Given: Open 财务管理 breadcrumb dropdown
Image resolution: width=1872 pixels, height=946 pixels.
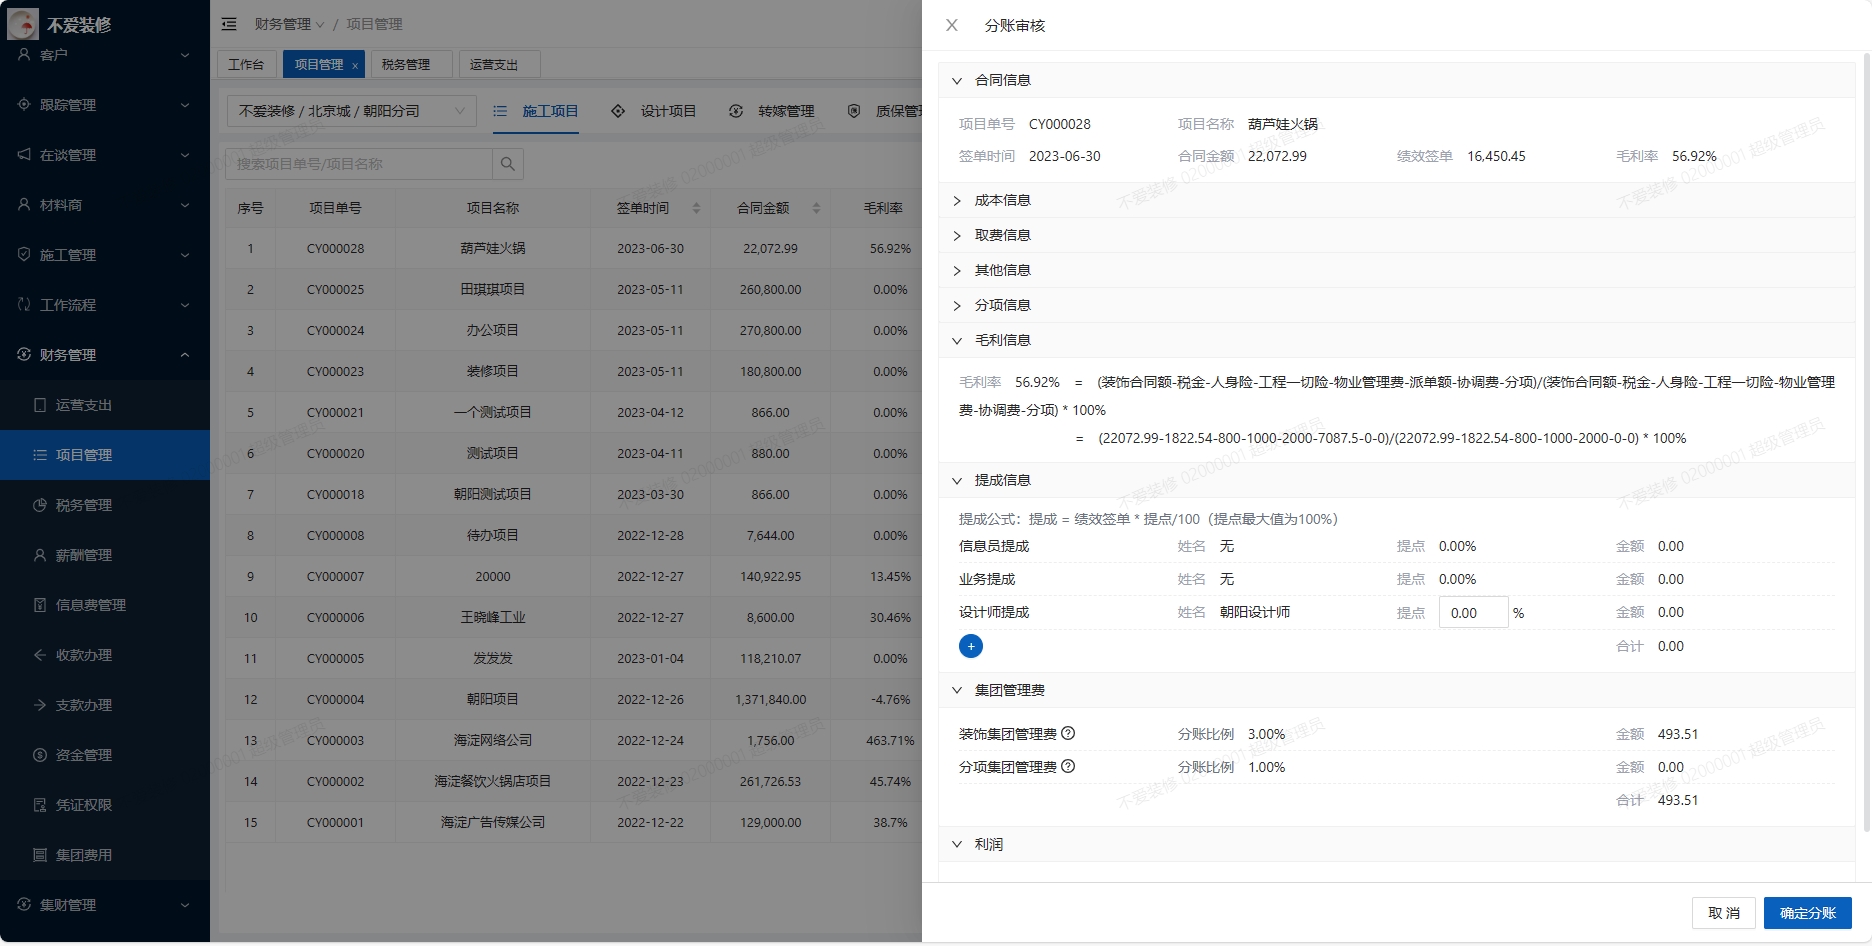Looking at the screenshot, I should point(289,24).
